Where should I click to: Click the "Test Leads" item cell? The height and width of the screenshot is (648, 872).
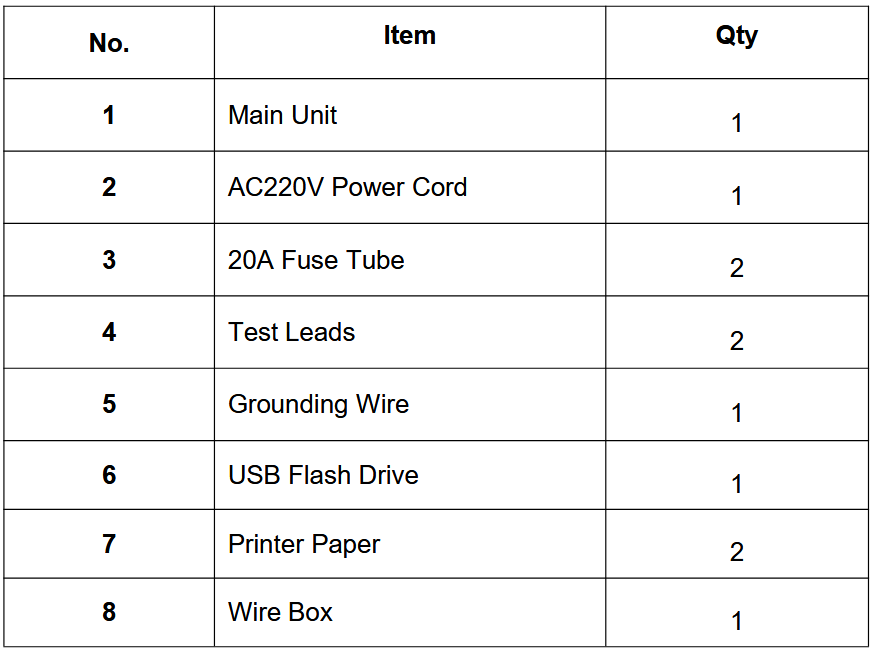291,332
